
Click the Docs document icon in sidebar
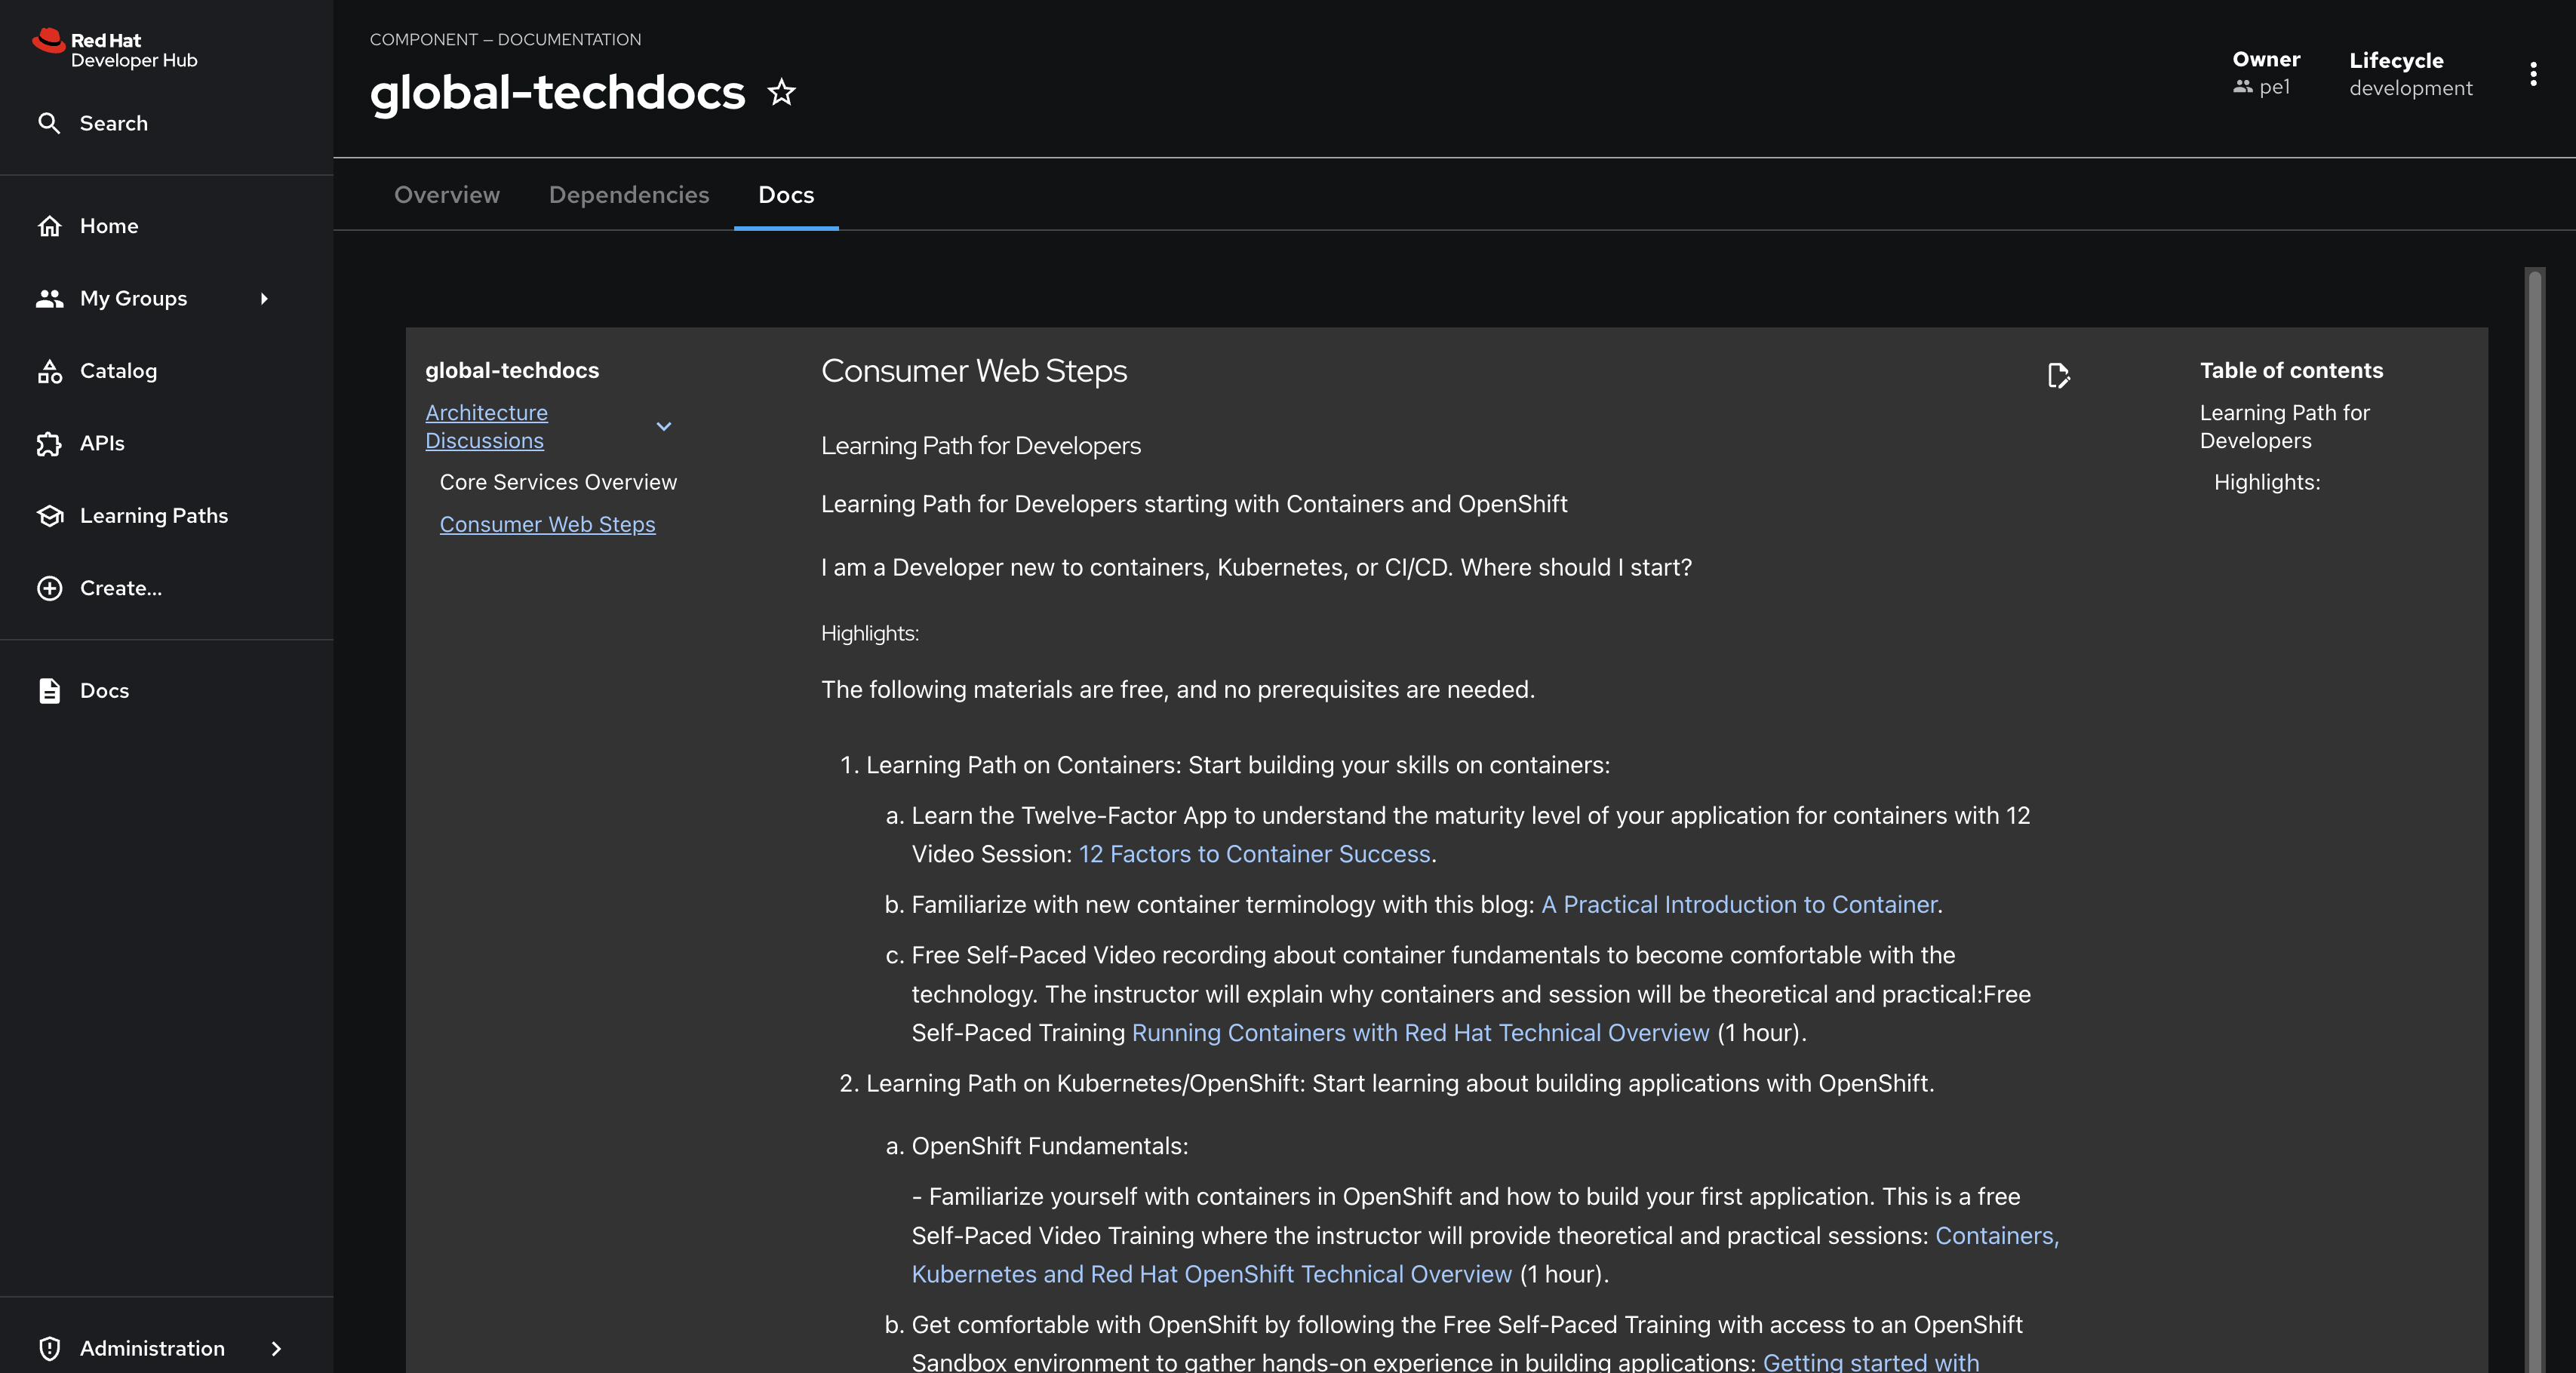pos(49,691)
